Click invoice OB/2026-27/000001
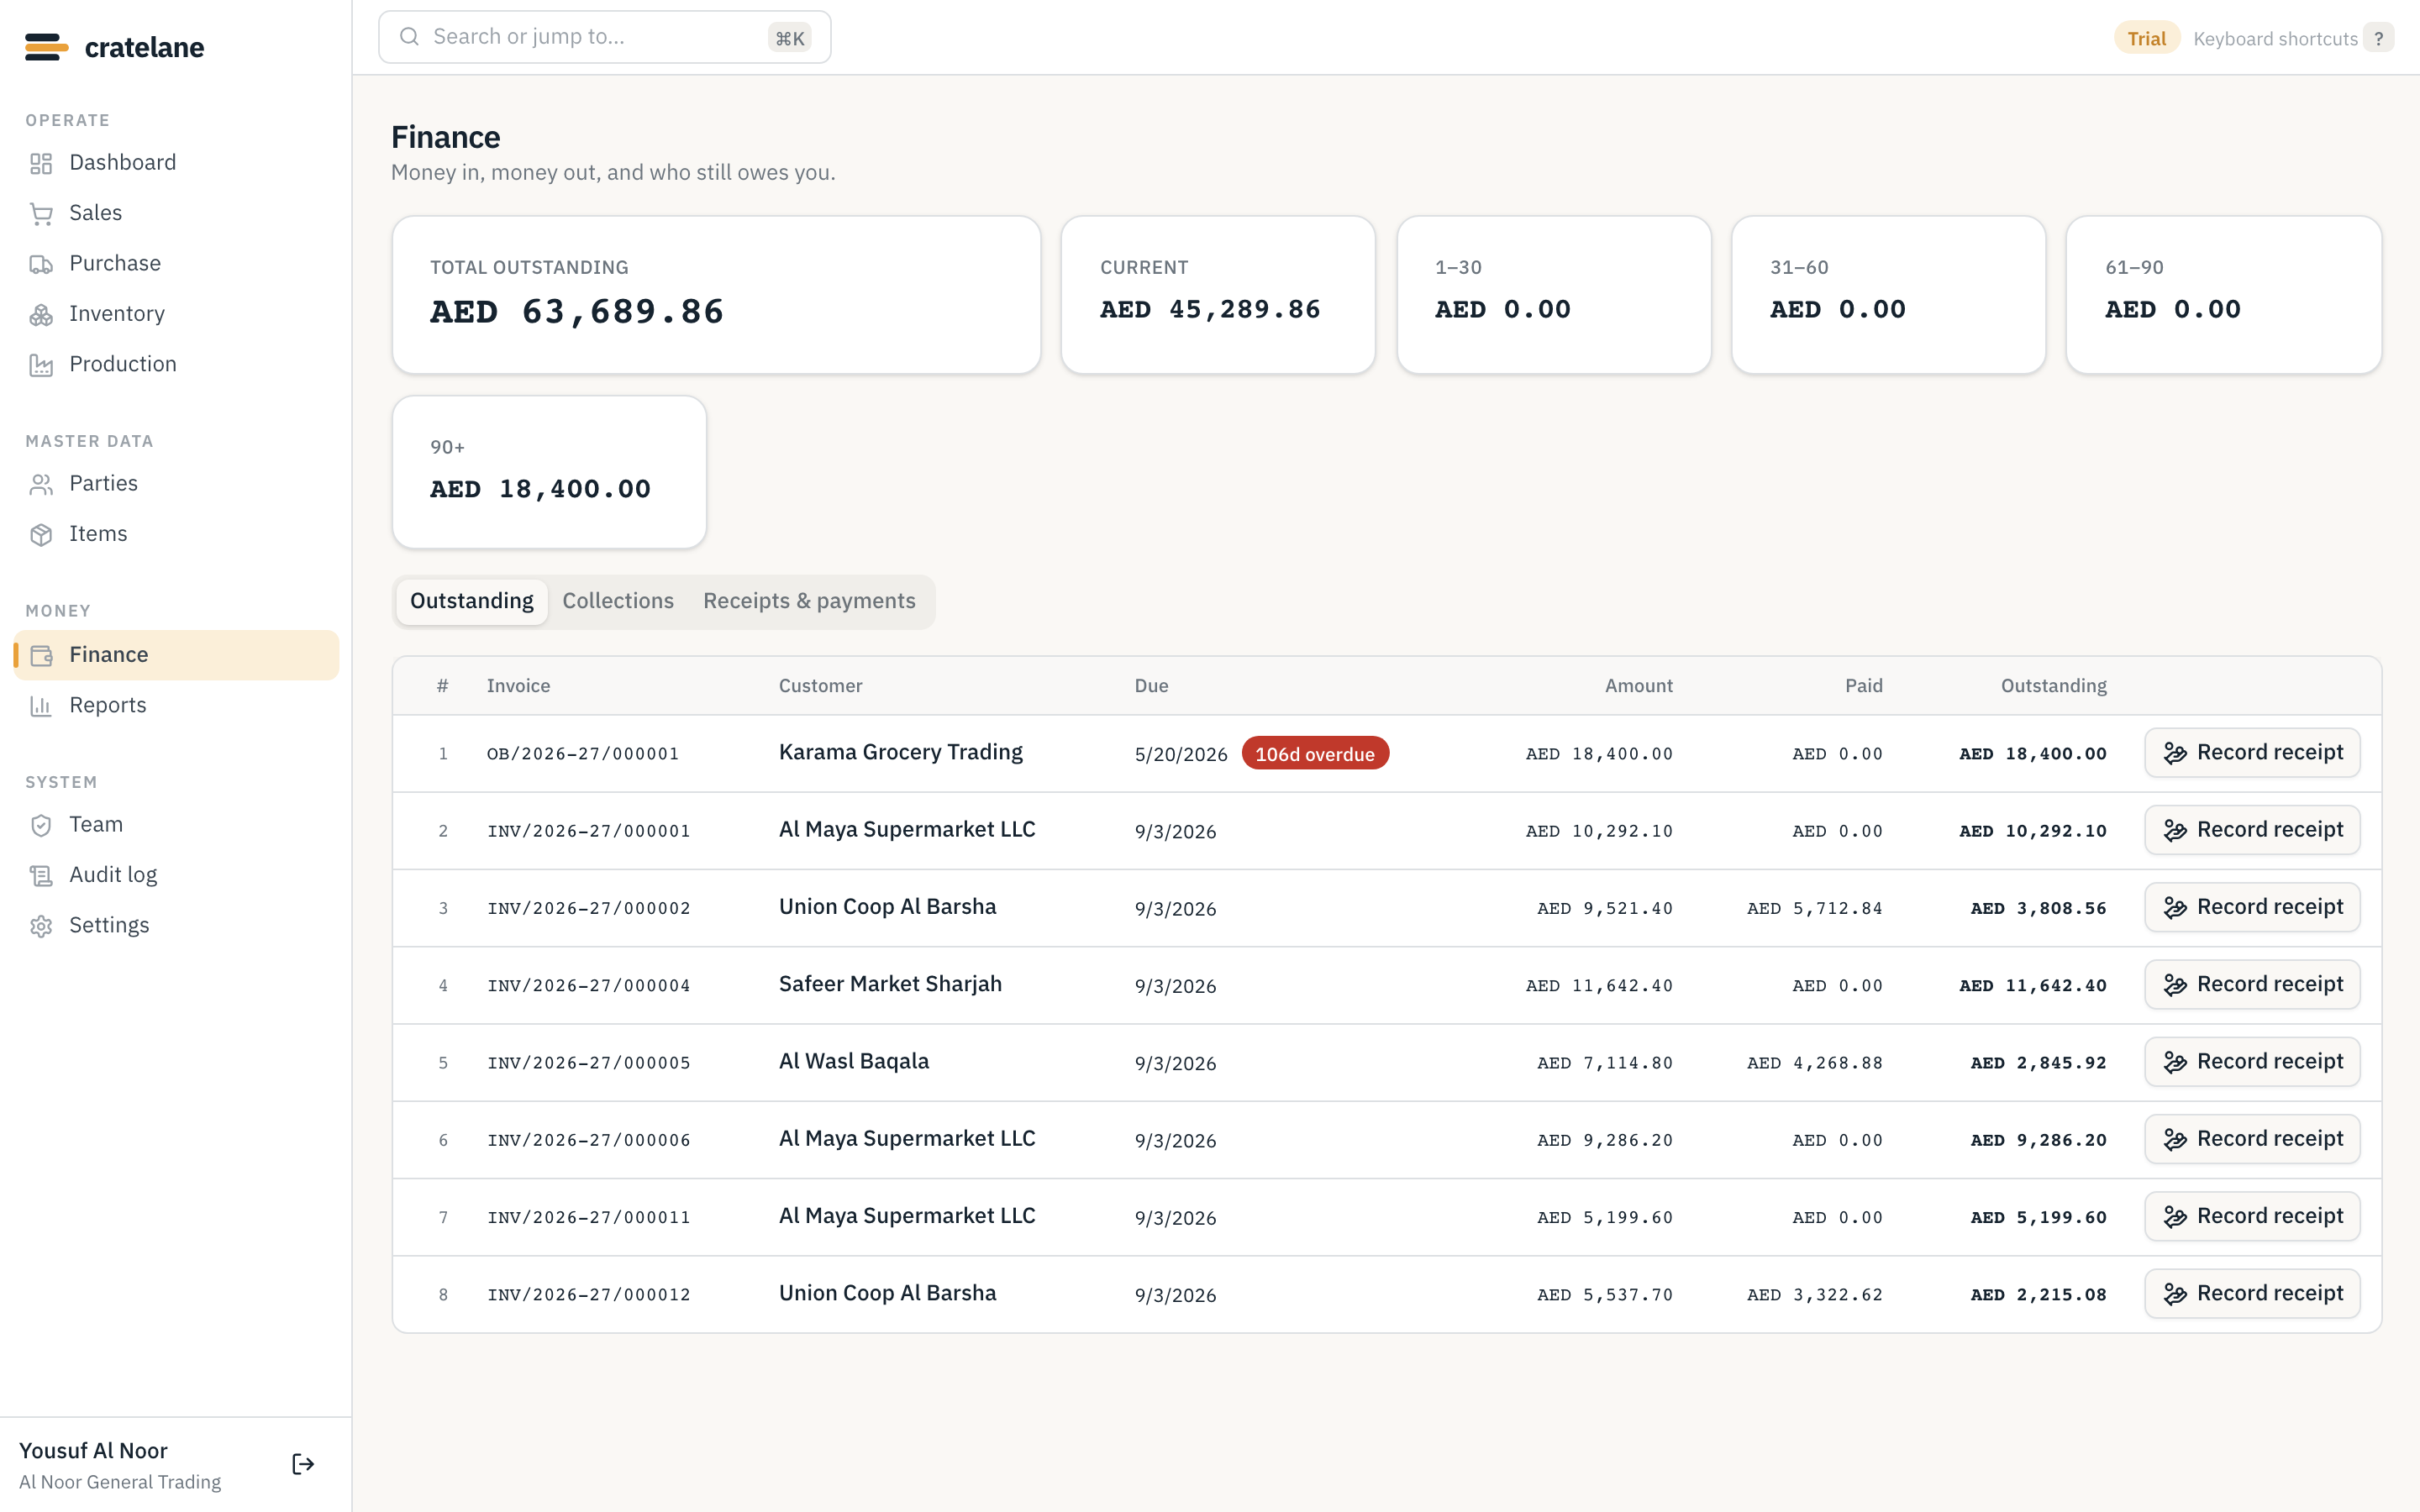The height and width of the screenshot is (1512, 2420). (x=583, y=754)
